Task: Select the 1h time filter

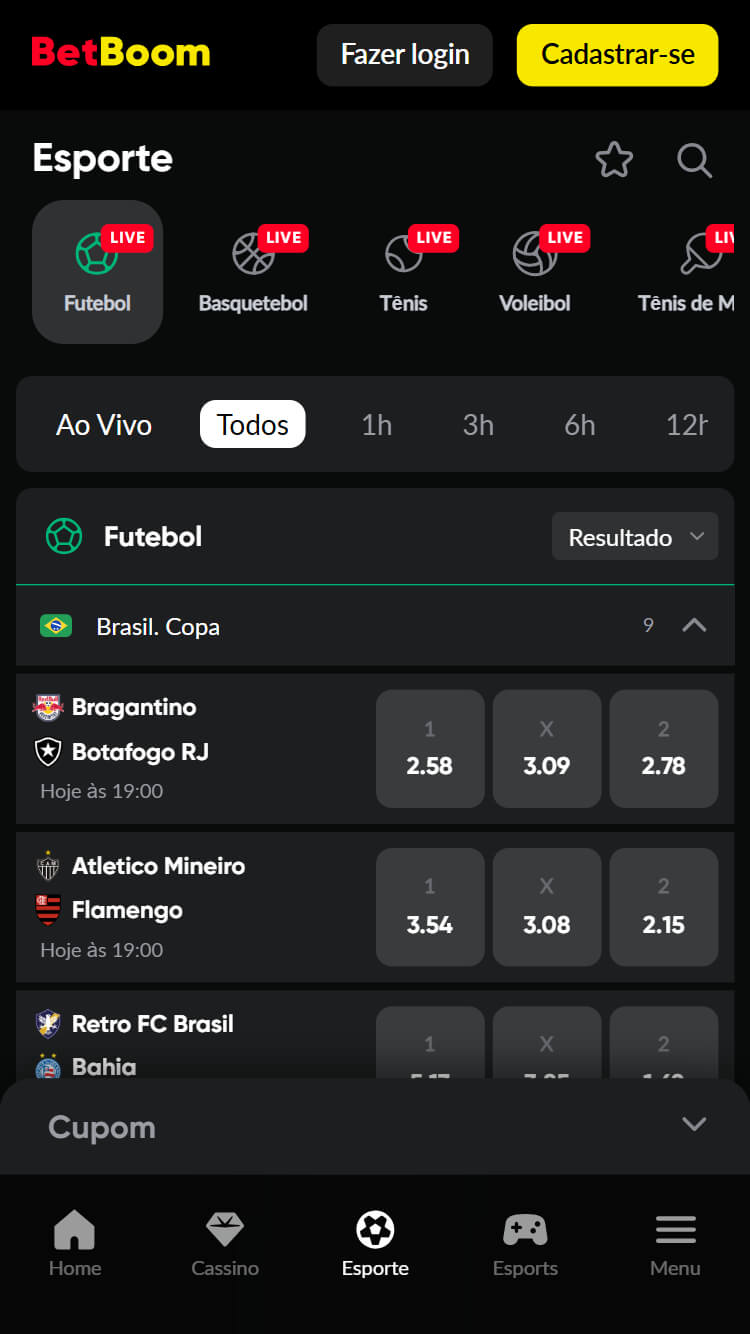Action: pyautogui.click(x=377, y=425)
